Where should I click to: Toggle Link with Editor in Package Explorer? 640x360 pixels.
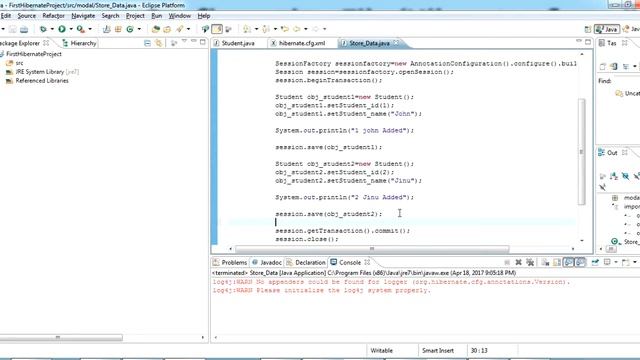tap(159, 43)
